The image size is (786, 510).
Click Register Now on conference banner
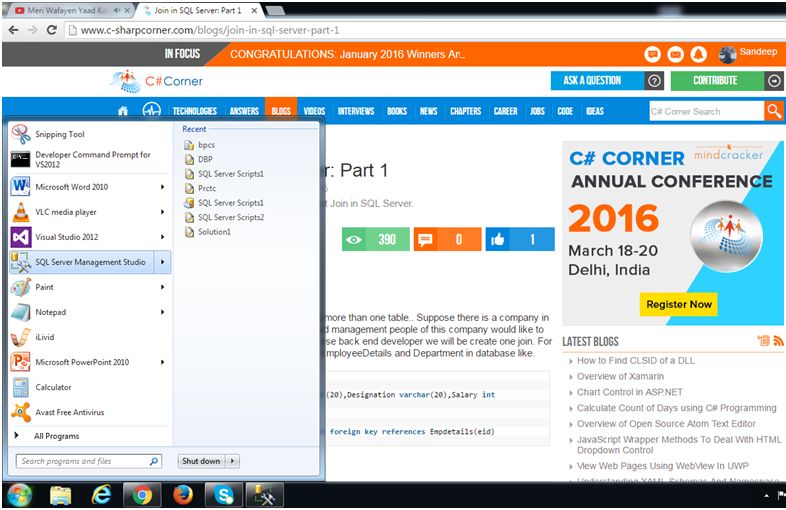point(679,304)
